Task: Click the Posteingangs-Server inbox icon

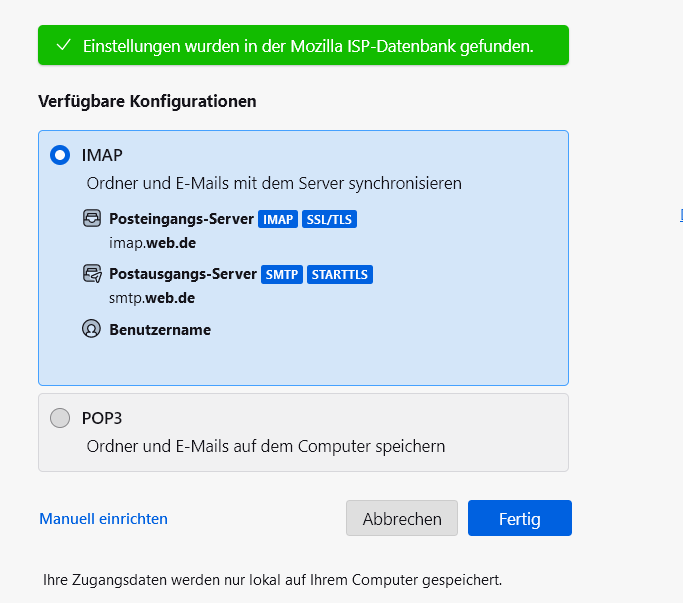Action: pos(92,218)
